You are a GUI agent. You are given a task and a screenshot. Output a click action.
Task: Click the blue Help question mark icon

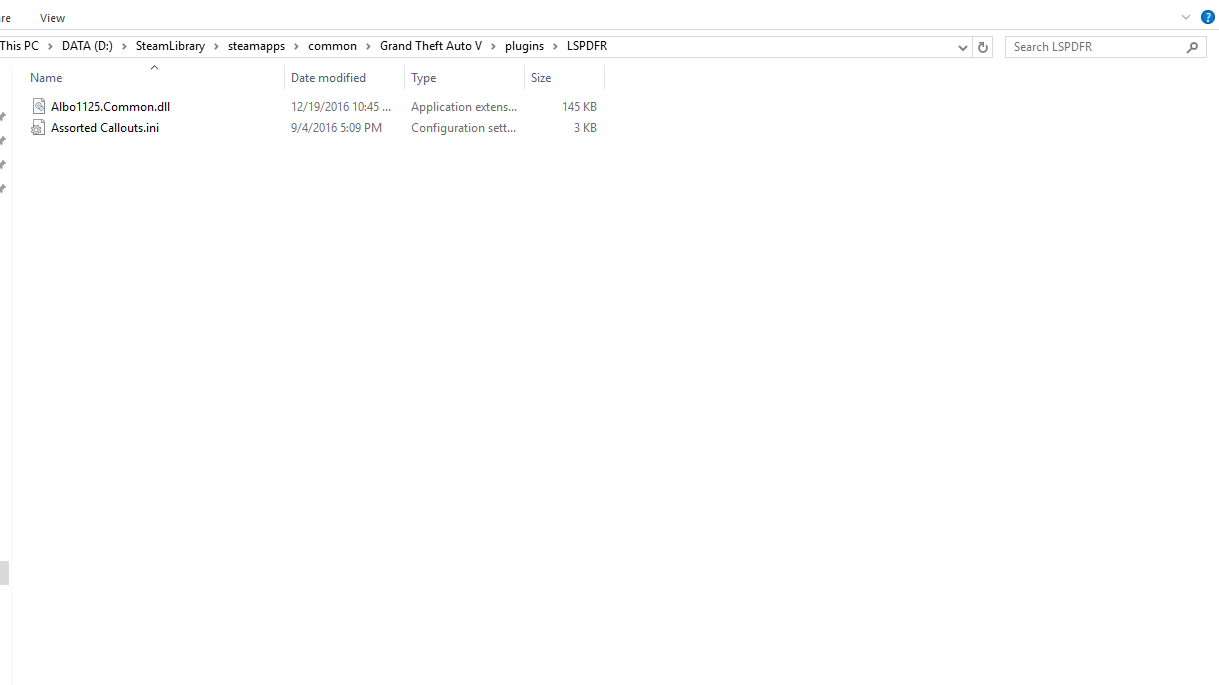pos(1207,17)
